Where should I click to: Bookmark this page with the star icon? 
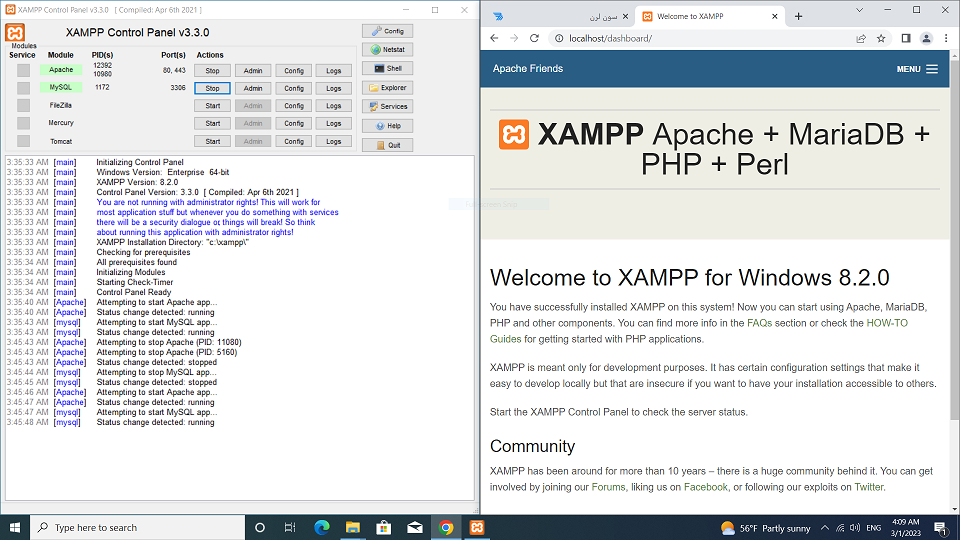(x=881, y=38)
